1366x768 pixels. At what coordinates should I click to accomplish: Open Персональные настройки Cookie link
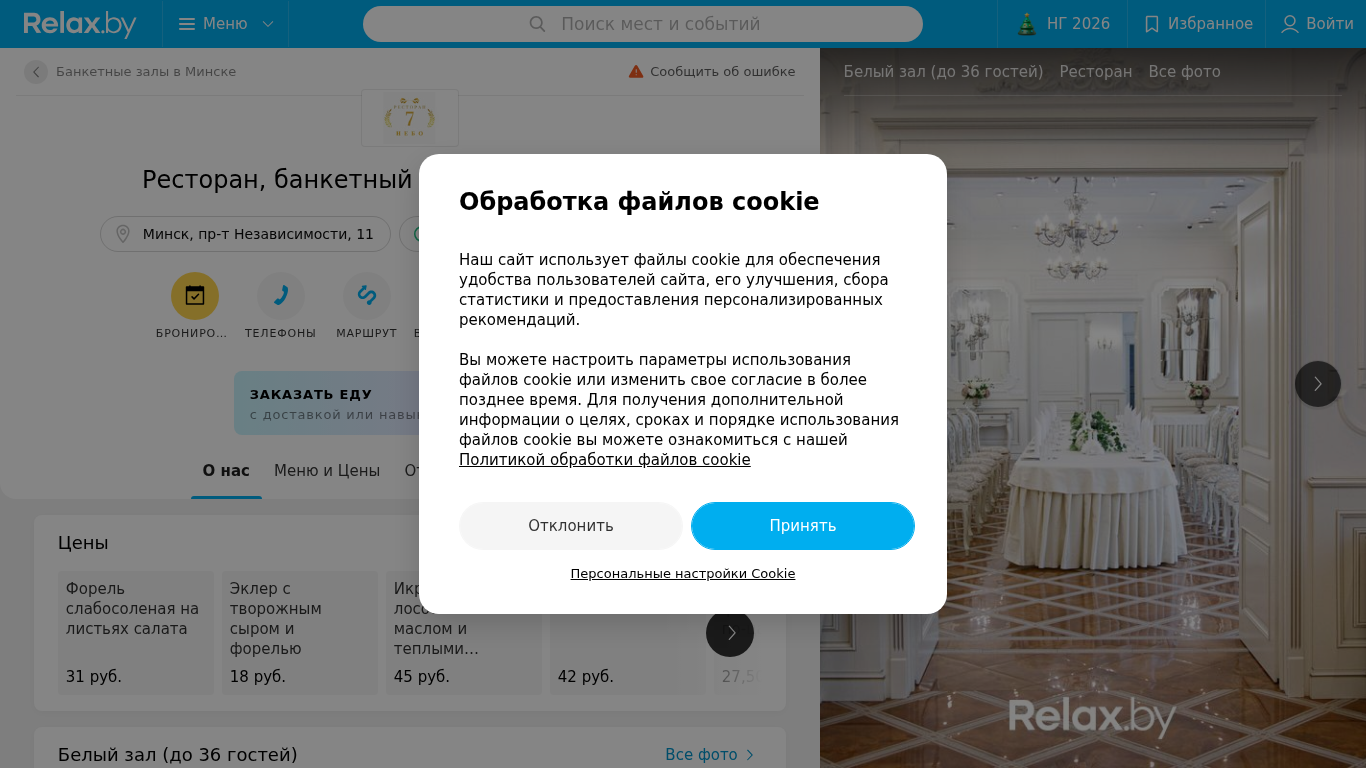(x=683, y=574)
